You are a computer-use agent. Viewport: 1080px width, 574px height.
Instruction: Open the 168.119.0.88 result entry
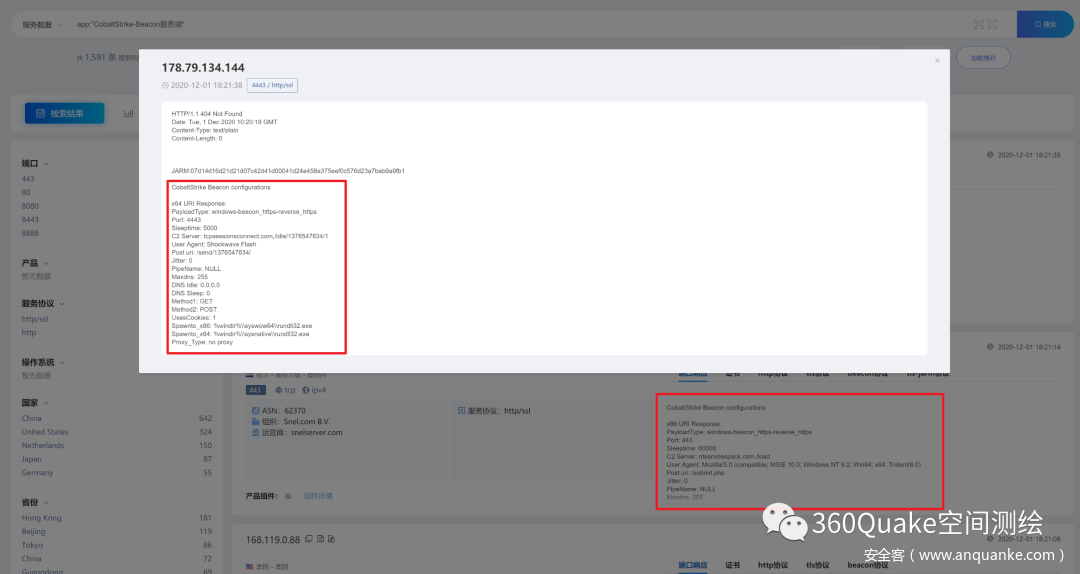[x=273, y=540]
